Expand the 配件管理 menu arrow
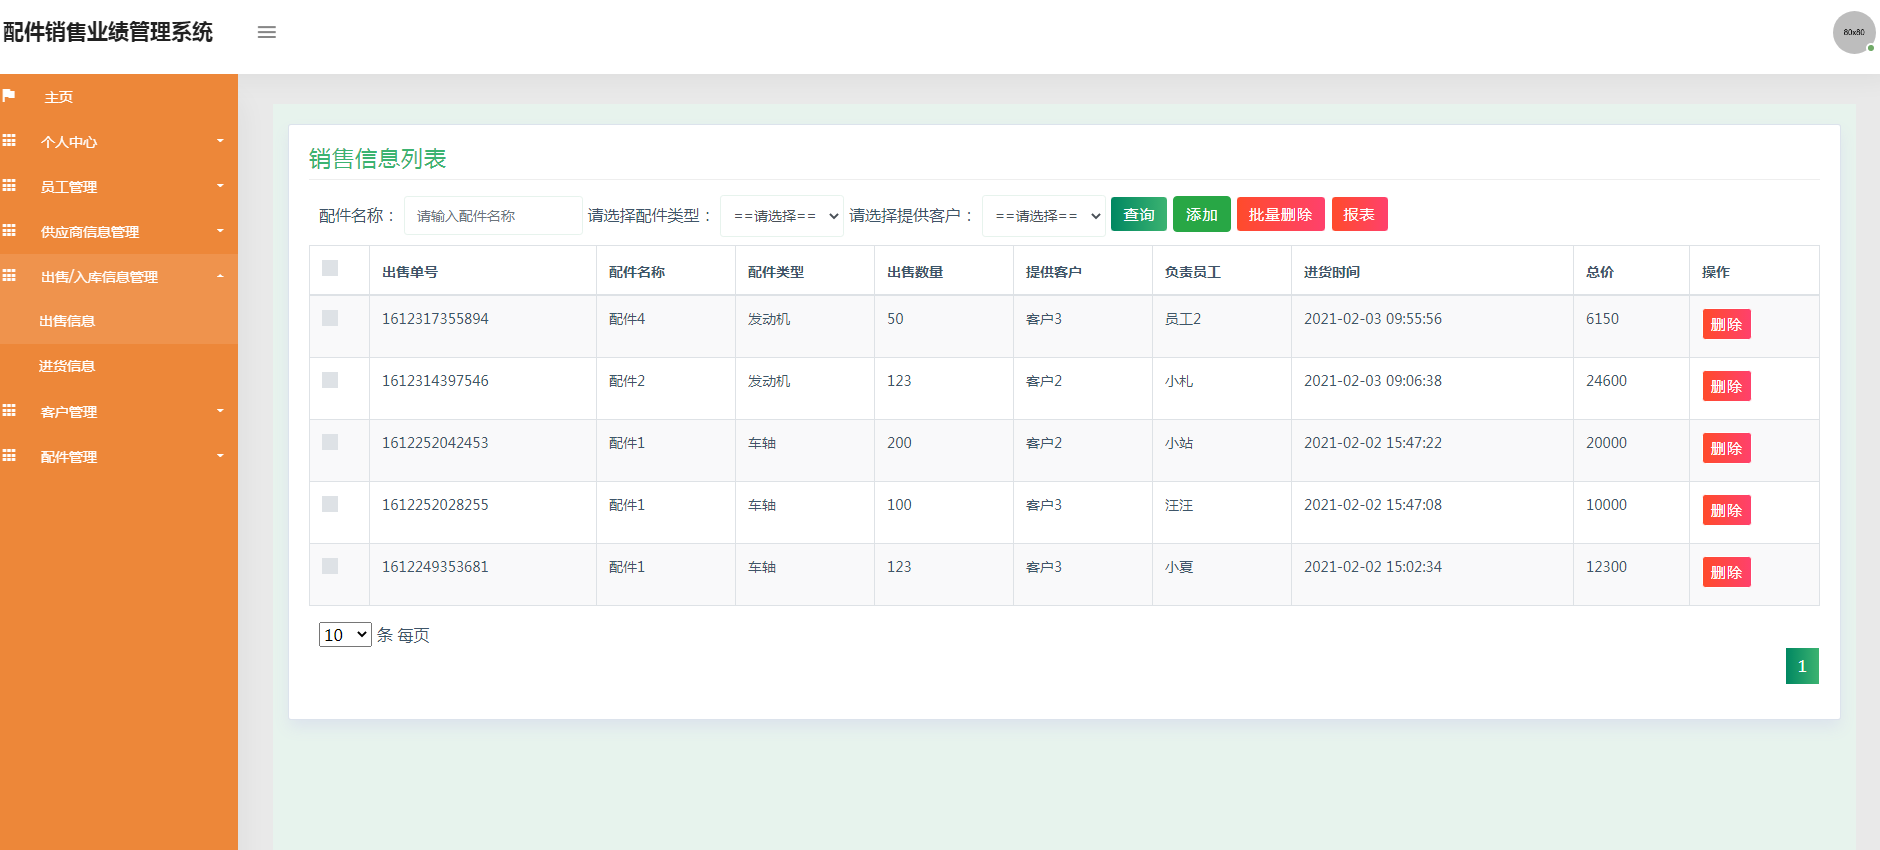This screenshot has height=850, width=1880. (220, 456)
